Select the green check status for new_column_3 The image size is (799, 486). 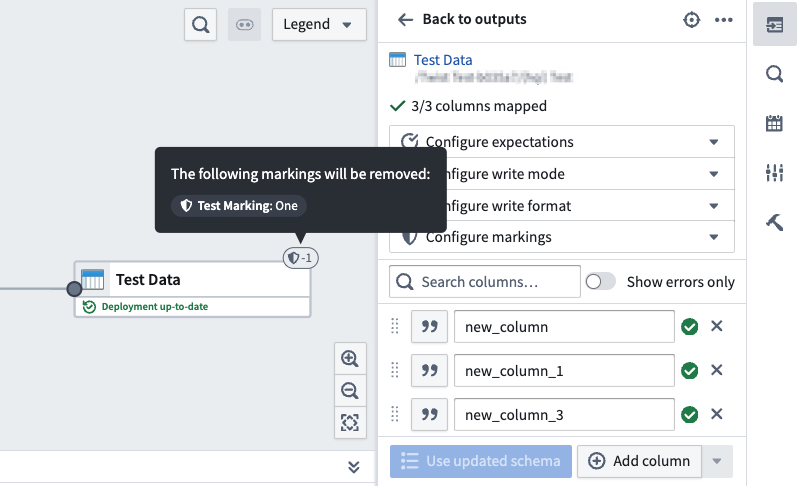(x=689, y=415)
